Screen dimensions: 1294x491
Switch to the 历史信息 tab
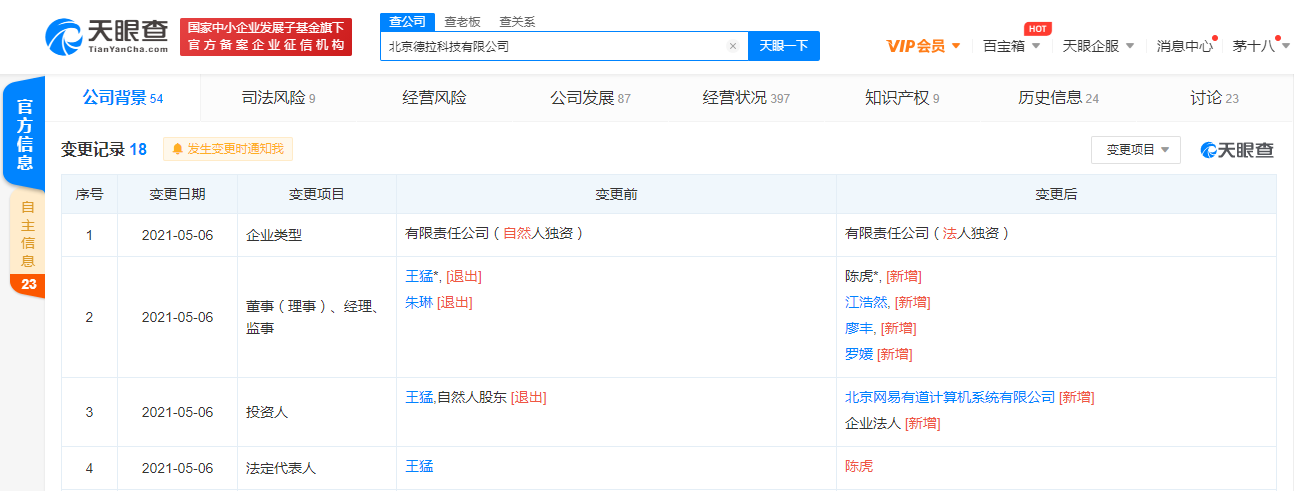1058,98
